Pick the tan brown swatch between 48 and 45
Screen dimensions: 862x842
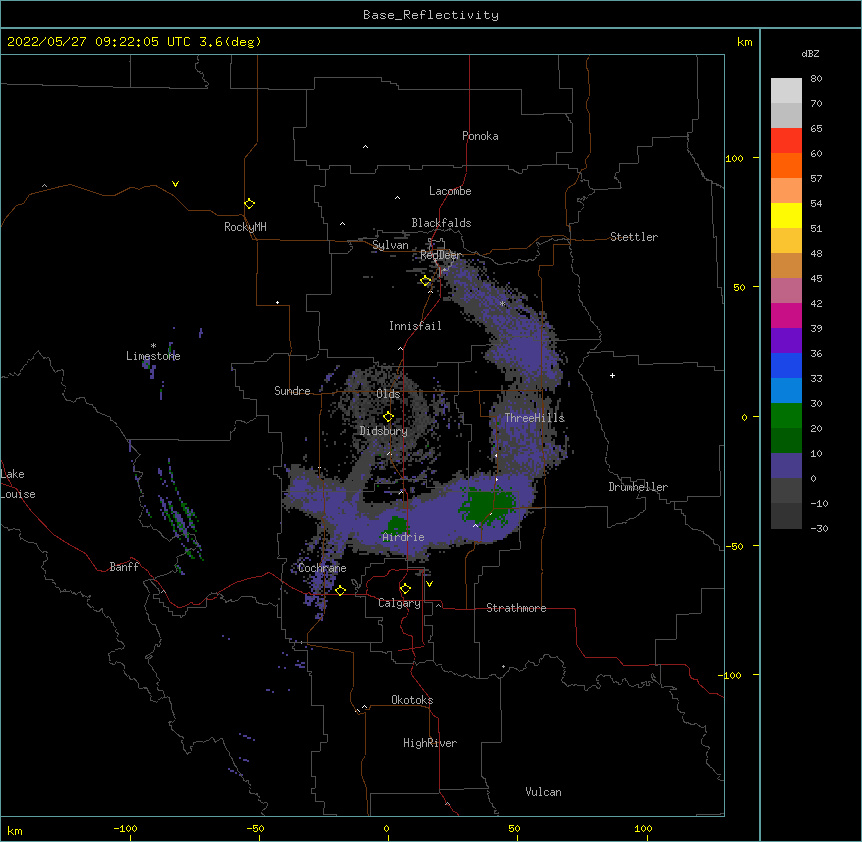point(786,265)
